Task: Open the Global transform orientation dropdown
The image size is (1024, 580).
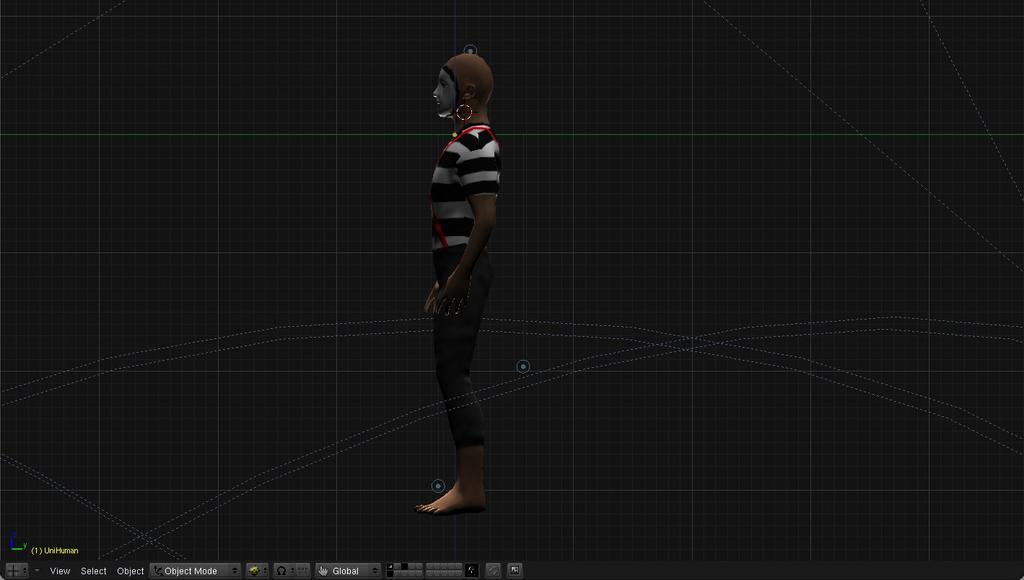Action: (347, 571)
